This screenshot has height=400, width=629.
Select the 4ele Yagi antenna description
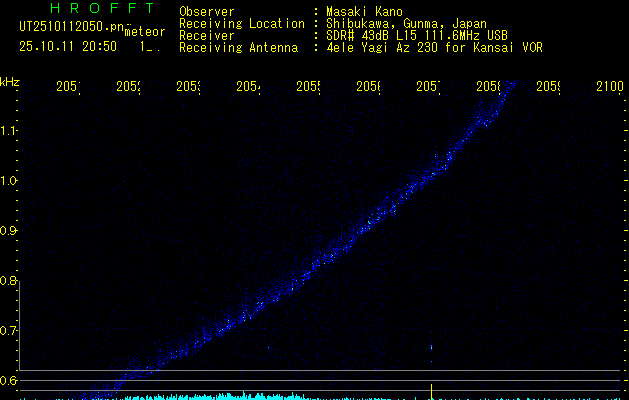click(x=434, y=47)
